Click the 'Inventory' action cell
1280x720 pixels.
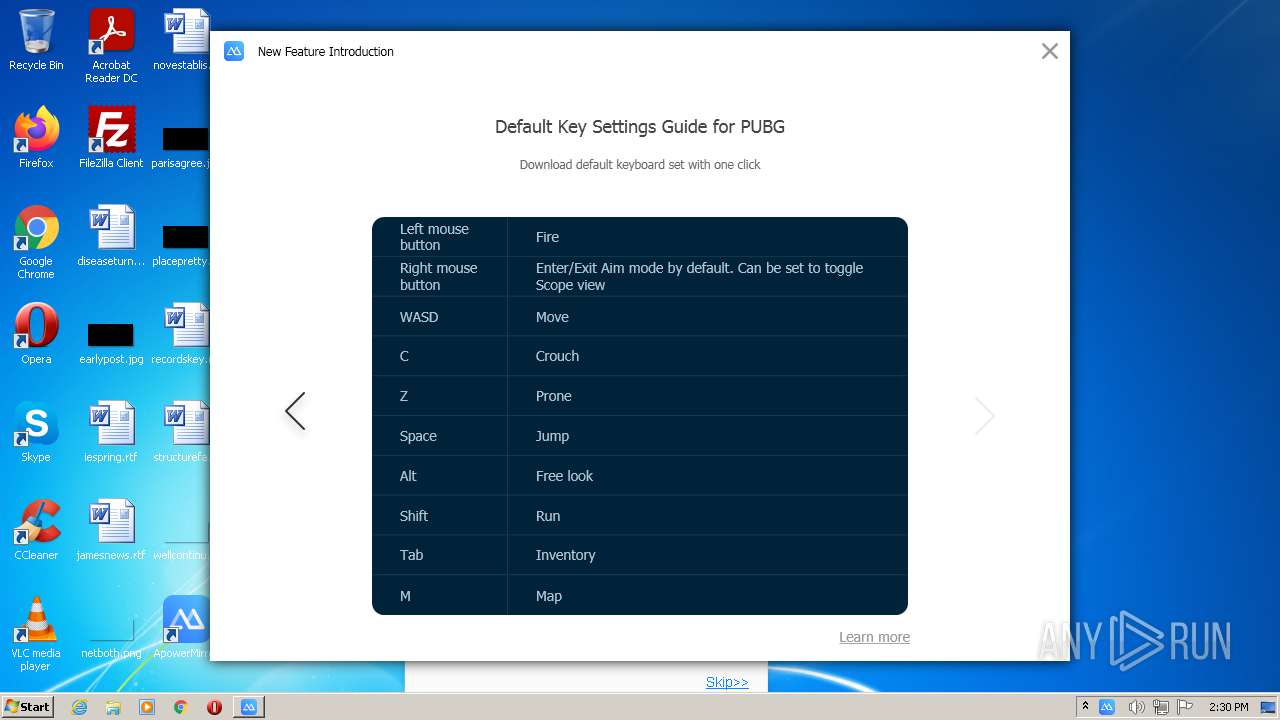click(x=708, y=555)
